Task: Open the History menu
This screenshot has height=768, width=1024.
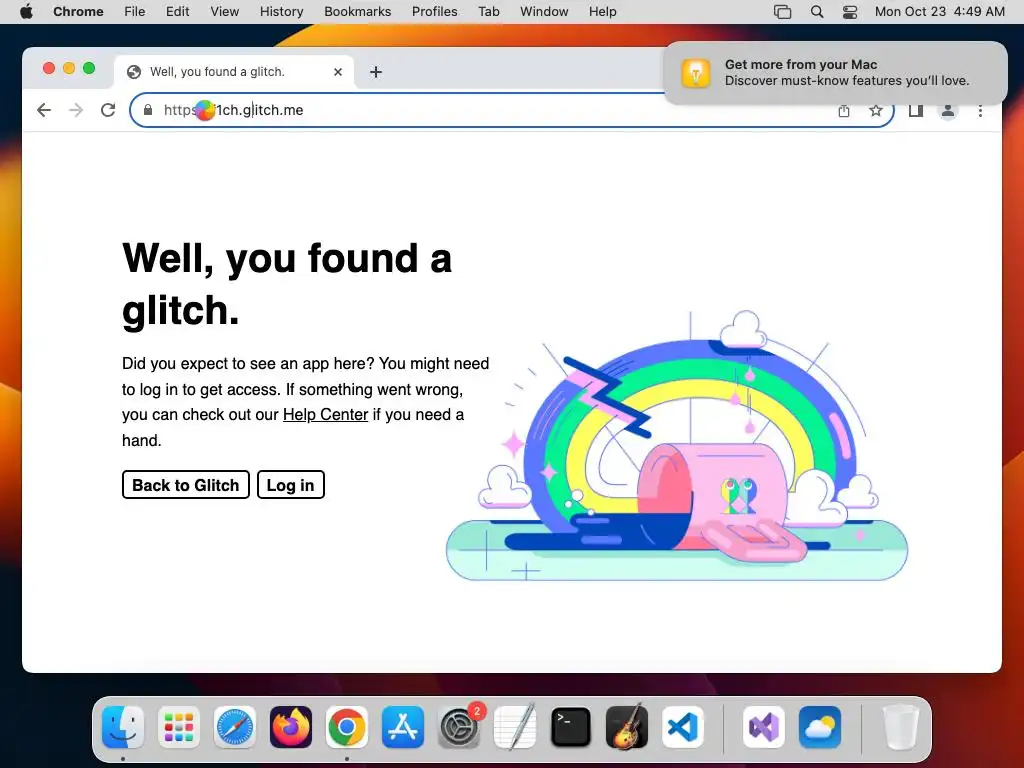Action: click(x=281, y=12)
